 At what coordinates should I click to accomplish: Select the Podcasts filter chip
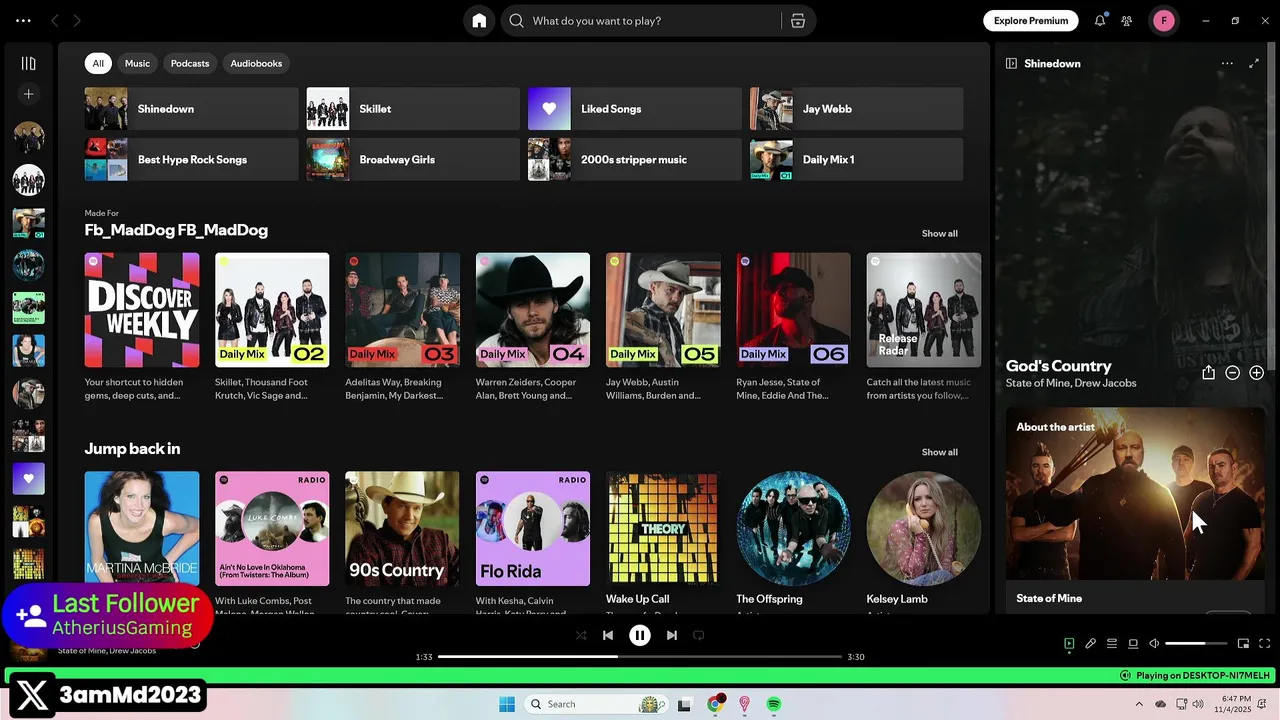pos(190,63)
